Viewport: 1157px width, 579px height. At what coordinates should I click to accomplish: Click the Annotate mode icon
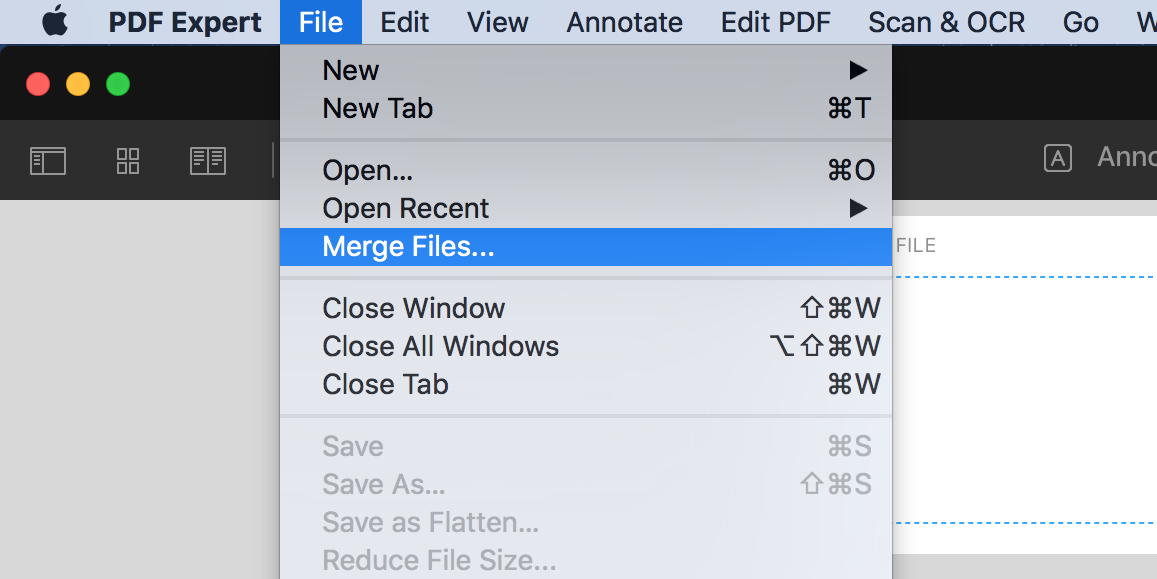pyautogui.click(x=1057, y=158)
